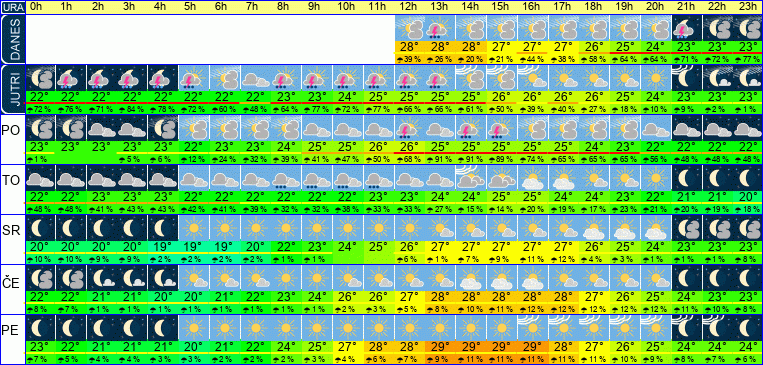Click the TO 14h windy cloud icon
The width and height of the screenshot is (763, 365).
tap(471, 178)
